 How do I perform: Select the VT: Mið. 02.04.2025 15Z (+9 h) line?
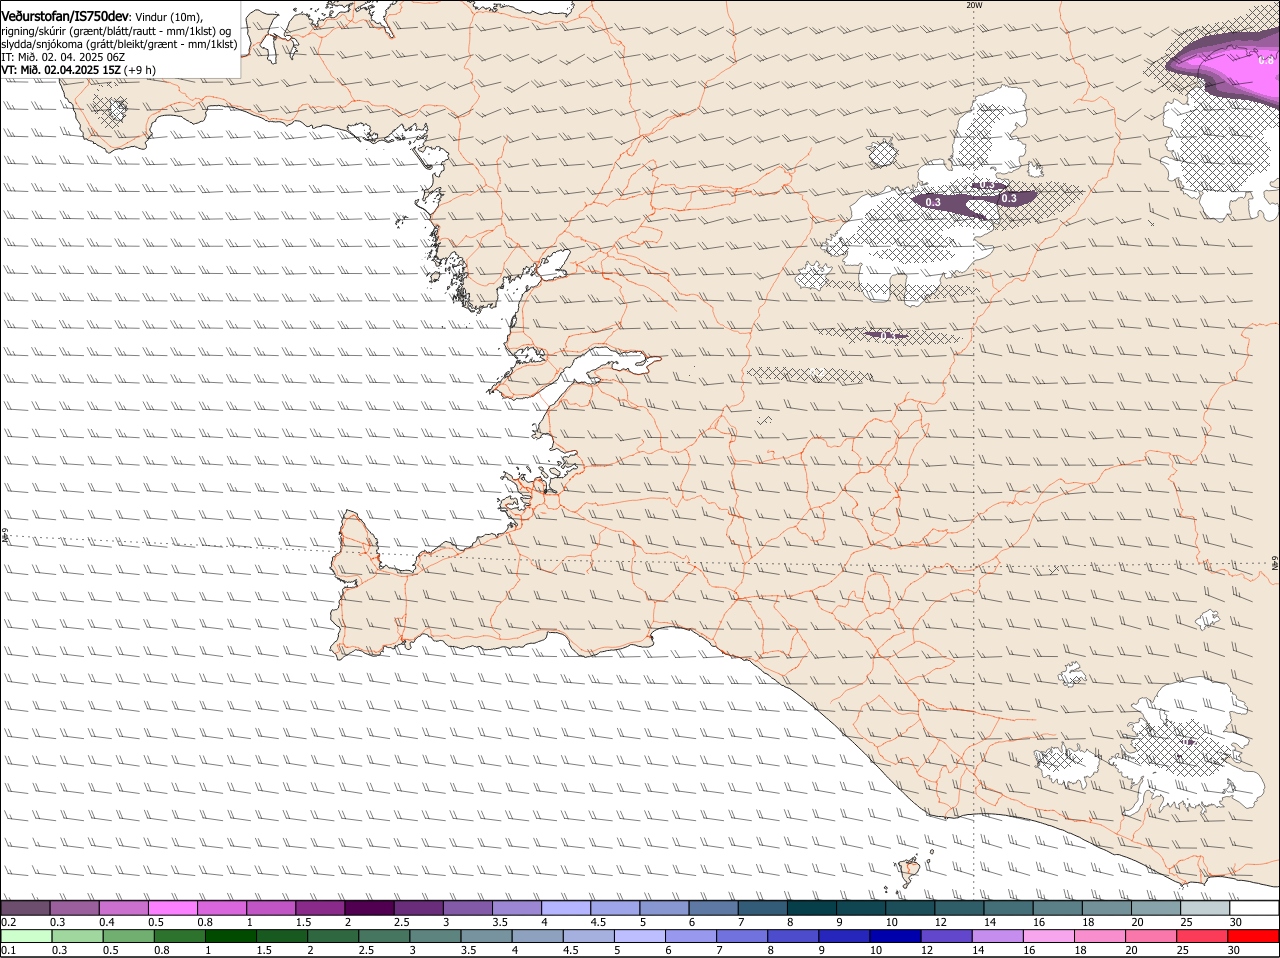(x=79, y=70)
